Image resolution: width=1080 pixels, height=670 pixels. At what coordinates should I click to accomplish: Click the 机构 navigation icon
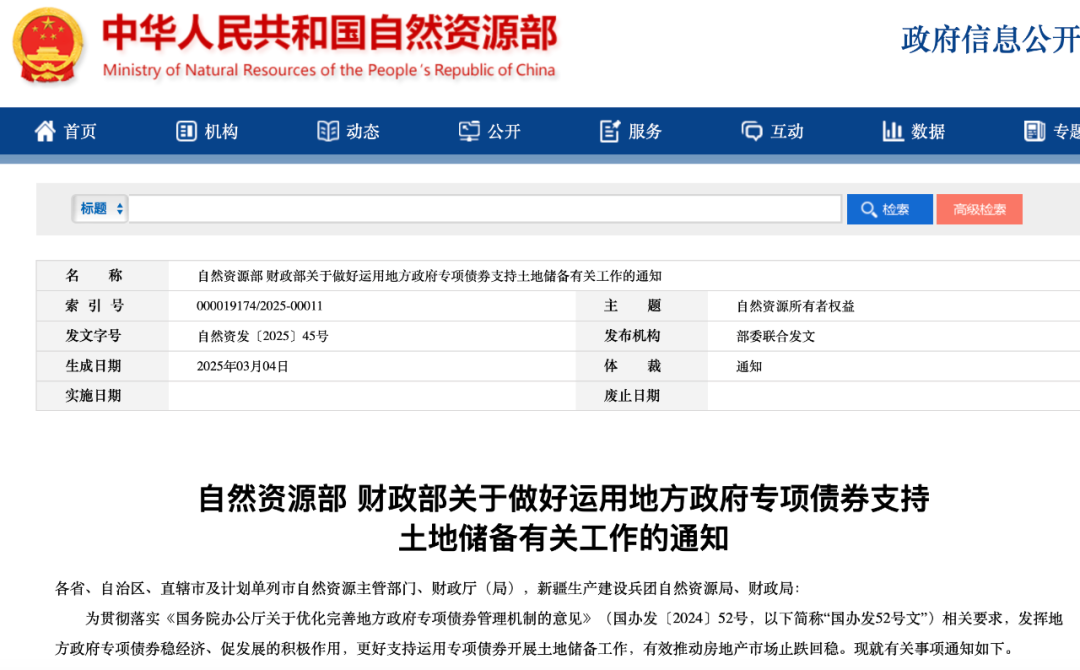186,131
